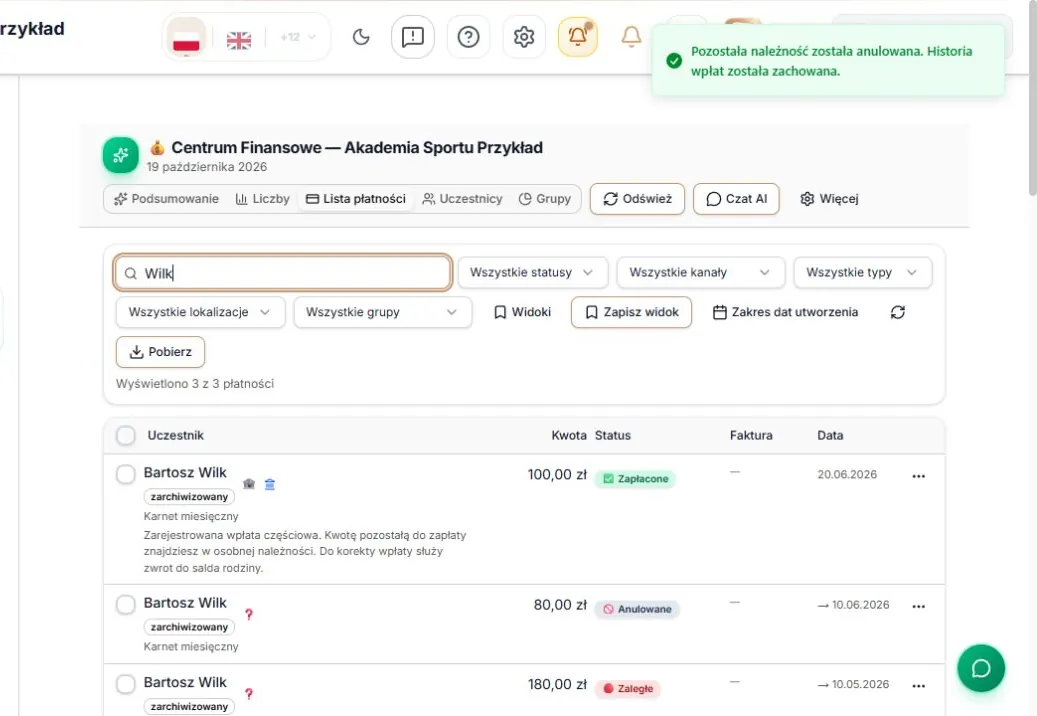Click the green sparkle icon beside Centrum Finansowe
This screenshot has height=716, width=1037.
(x=120, y=155)
